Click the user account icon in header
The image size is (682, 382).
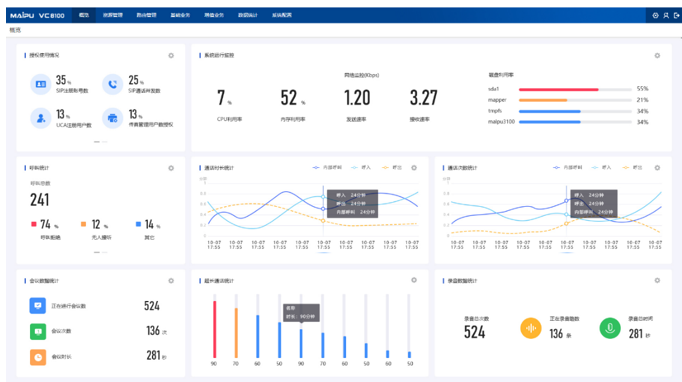[x=666, y=15]
